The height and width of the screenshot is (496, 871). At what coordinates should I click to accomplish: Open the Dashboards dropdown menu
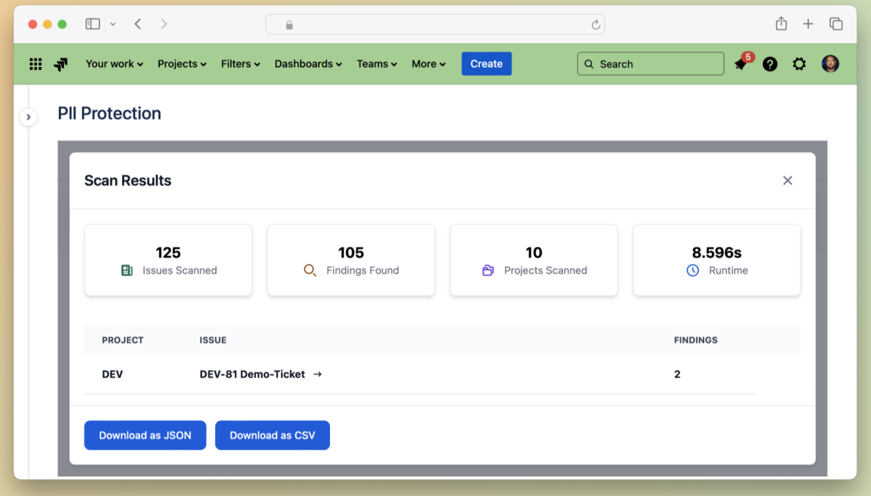[308, 64]
